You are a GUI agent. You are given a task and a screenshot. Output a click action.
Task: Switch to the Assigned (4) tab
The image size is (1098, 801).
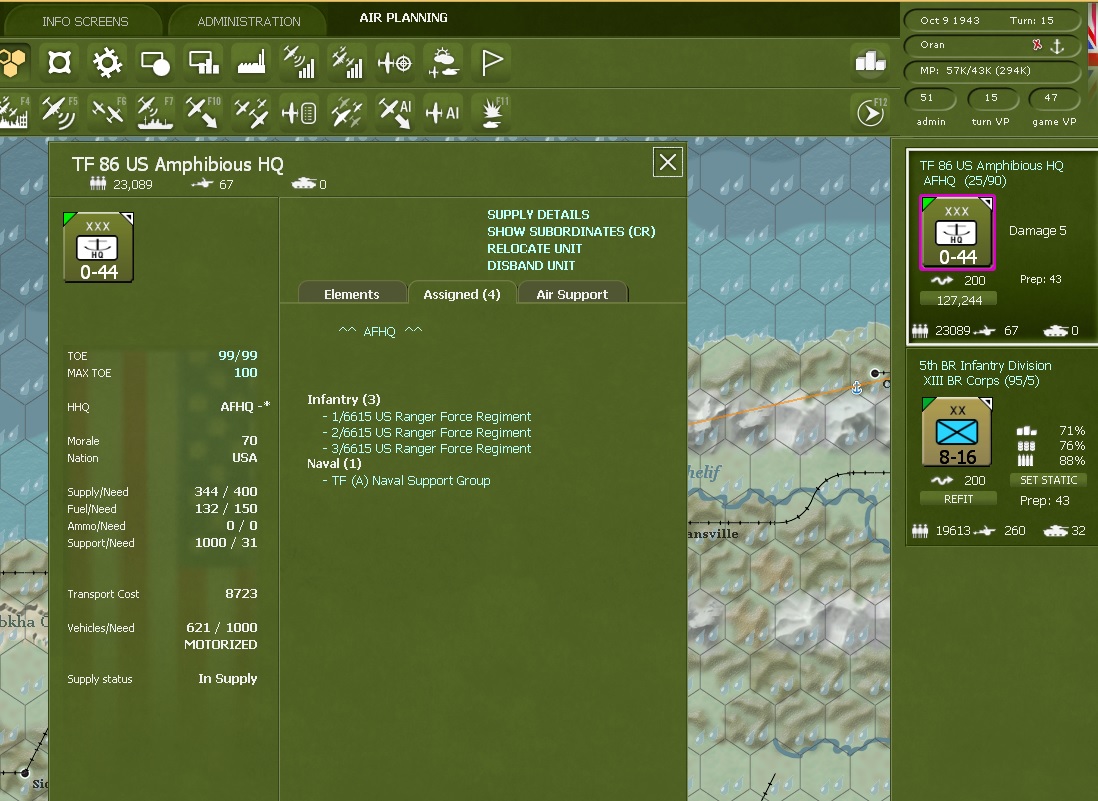point(461,294)
